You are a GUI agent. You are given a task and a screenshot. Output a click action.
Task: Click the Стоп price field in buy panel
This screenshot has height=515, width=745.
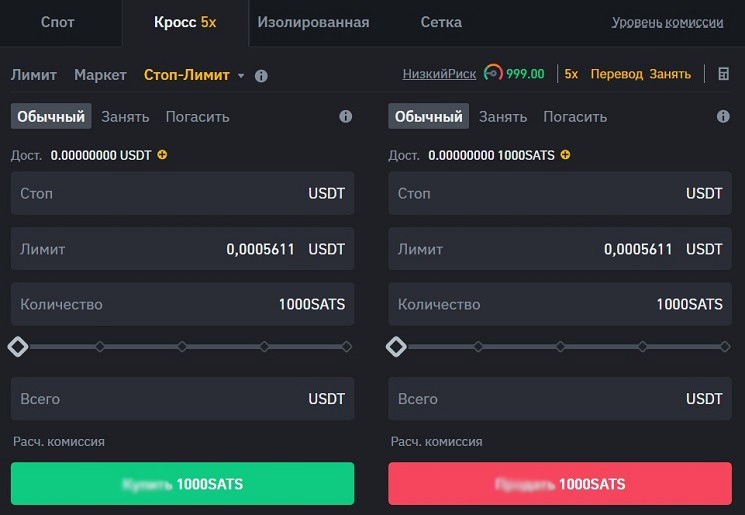(x=182, y=193)
